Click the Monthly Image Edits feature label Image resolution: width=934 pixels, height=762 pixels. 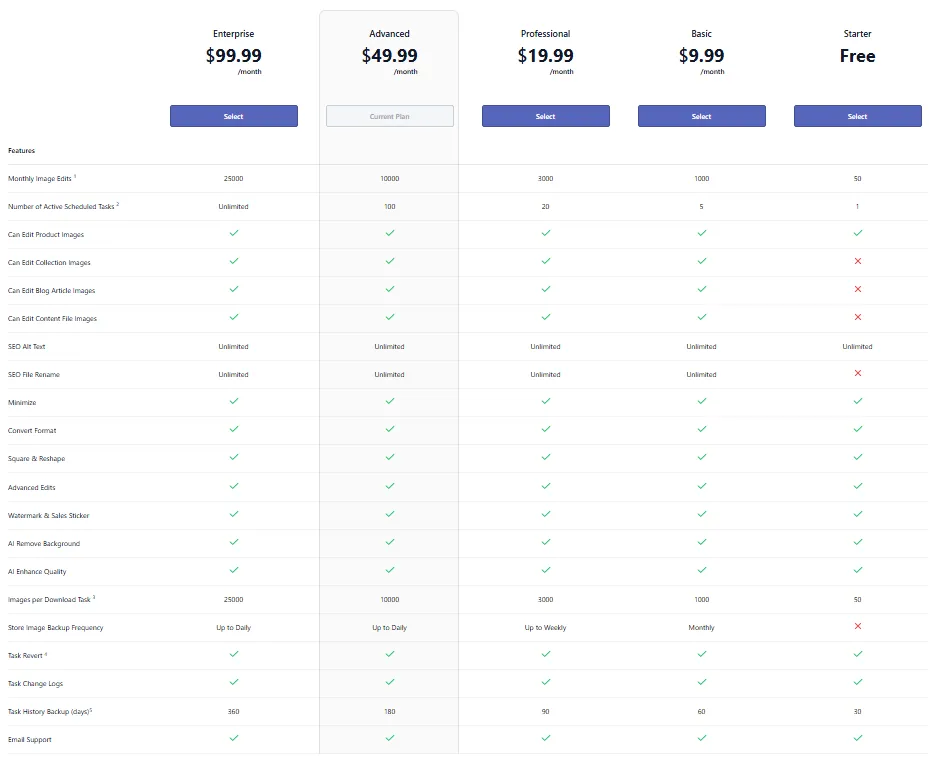42,178
